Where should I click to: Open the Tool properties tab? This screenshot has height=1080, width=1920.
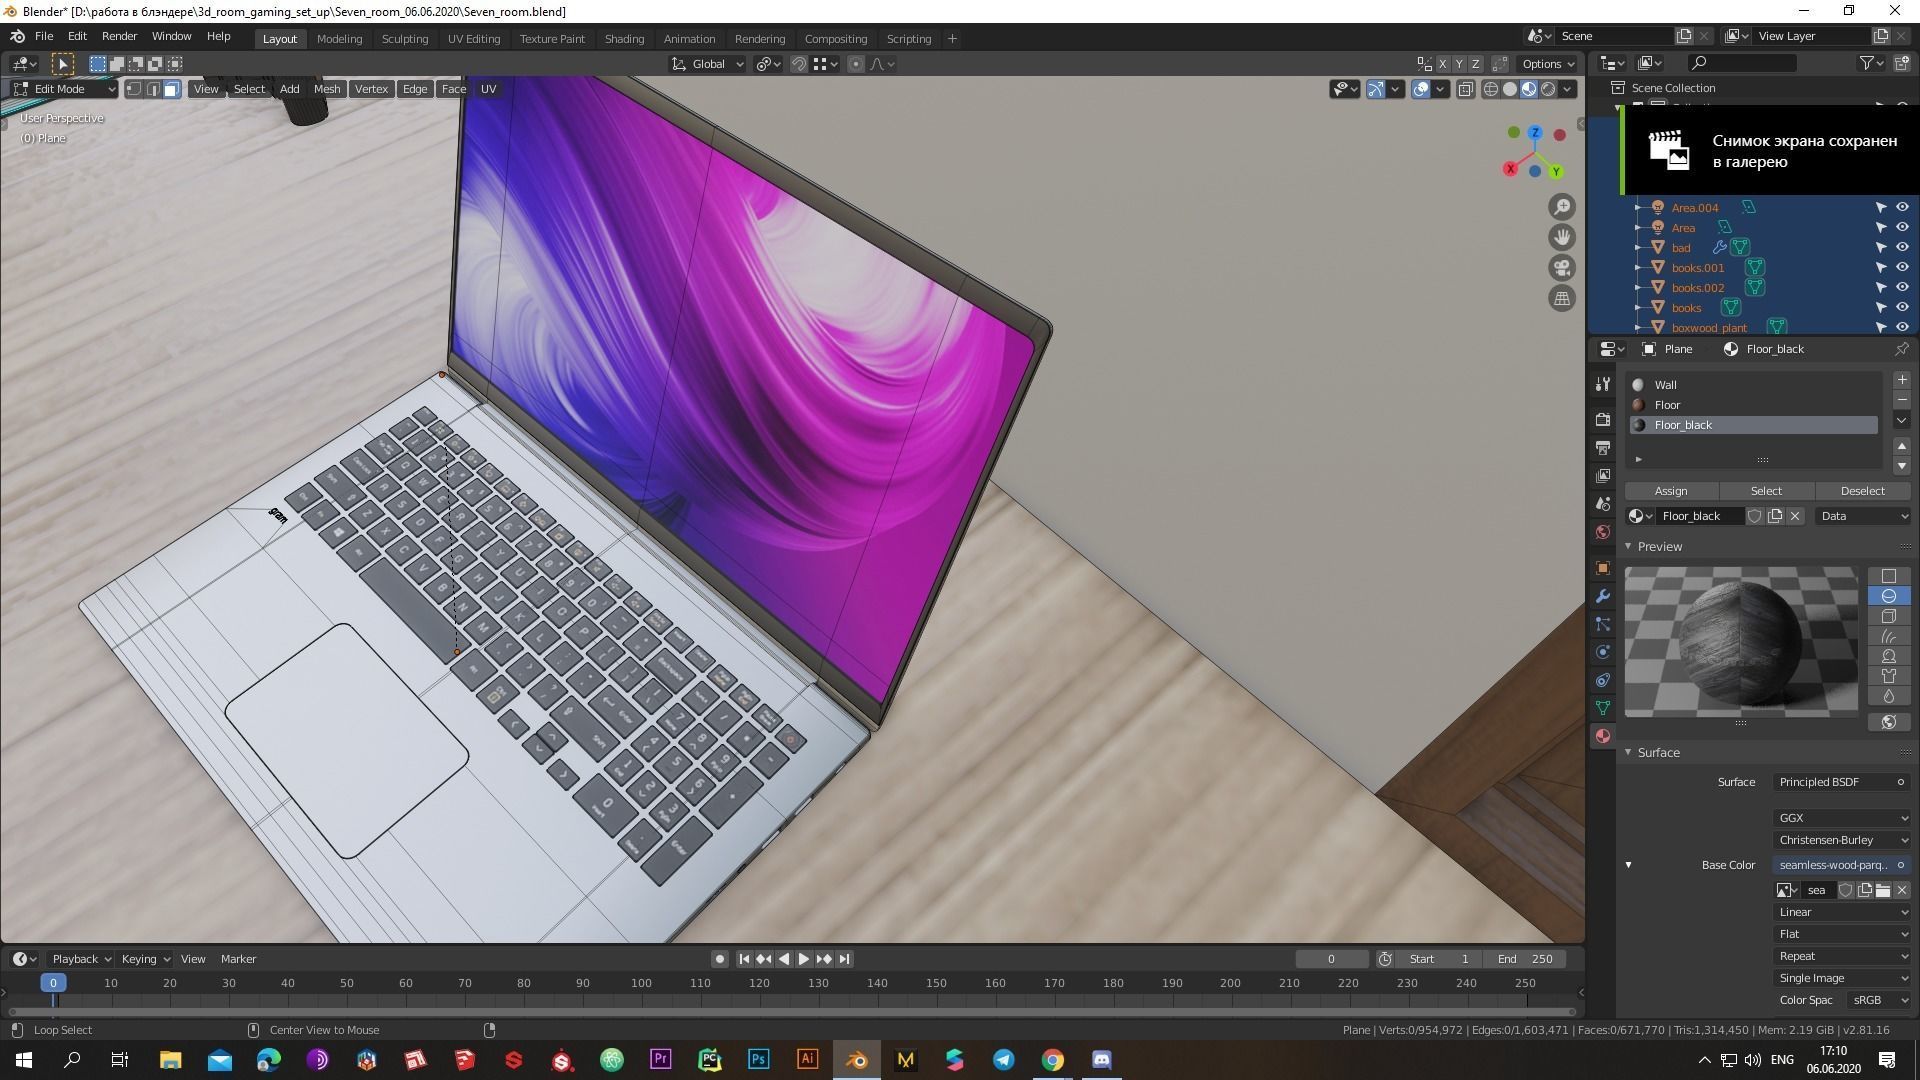(1603, 384)
